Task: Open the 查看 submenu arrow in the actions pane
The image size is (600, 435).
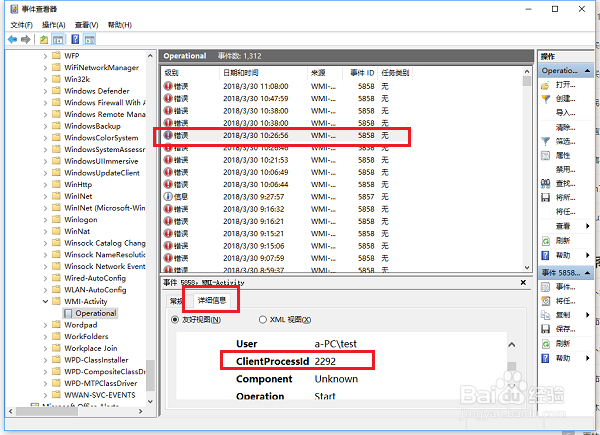Action: [x=588, y=226]
